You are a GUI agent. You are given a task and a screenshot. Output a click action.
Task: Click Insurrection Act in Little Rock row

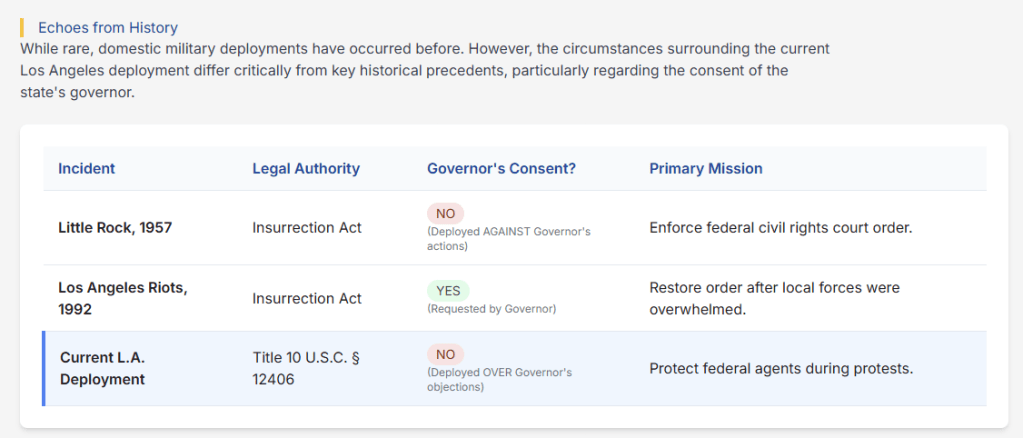click(x=306, y=228)
